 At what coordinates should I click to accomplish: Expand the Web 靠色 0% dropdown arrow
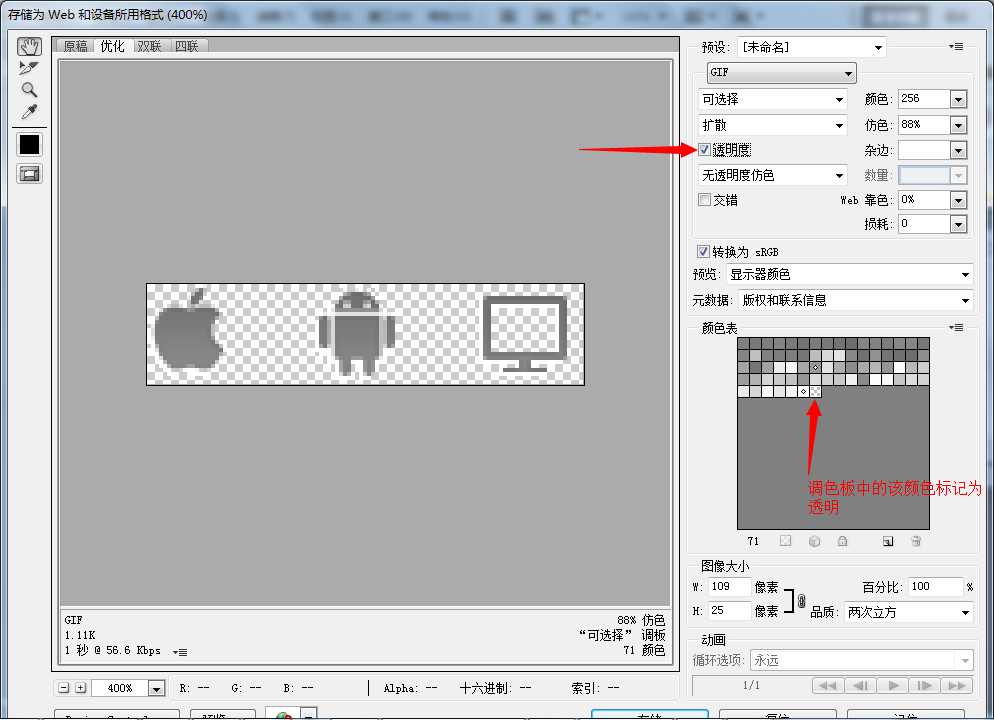click(958, 200)
